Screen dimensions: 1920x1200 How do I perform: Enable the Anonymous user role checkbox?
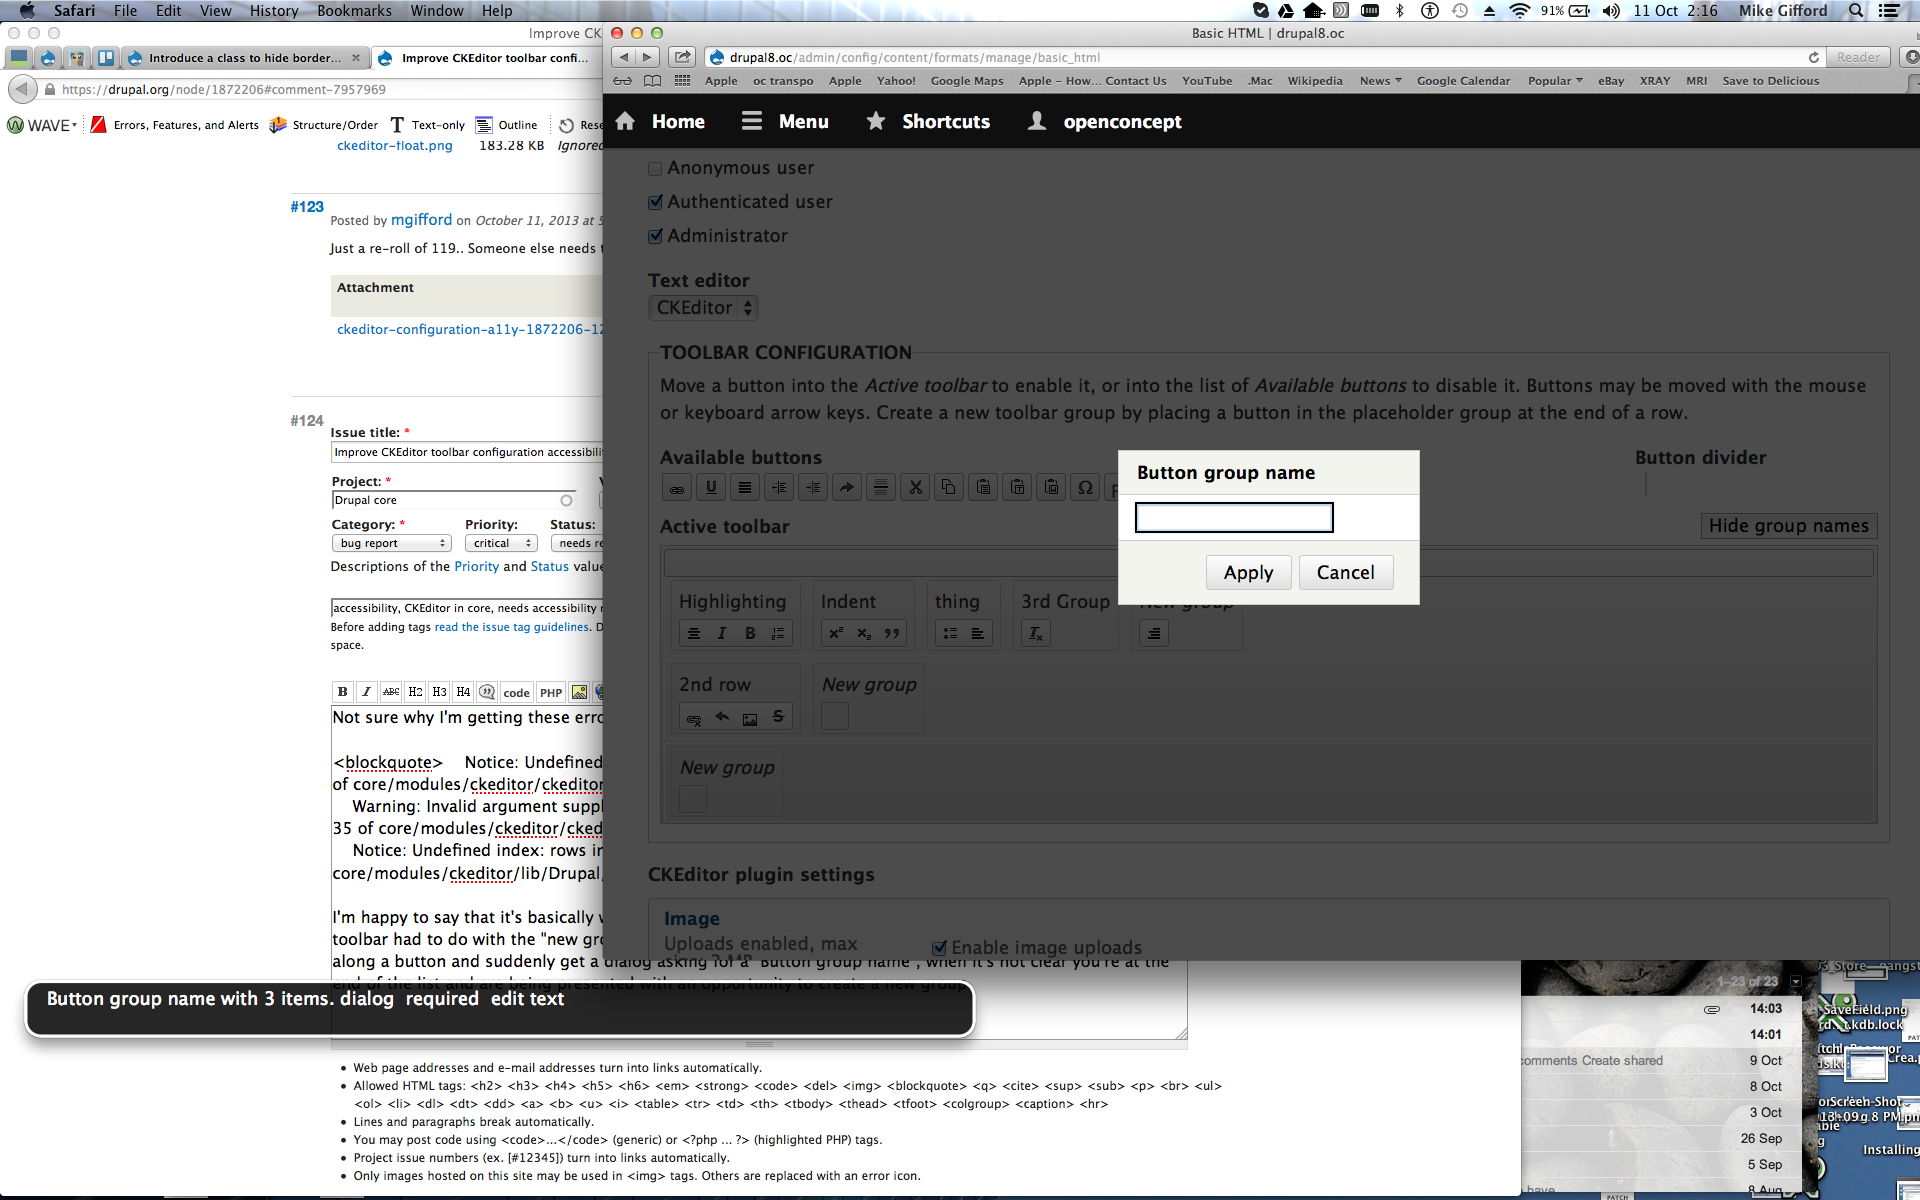click(655, 169)
